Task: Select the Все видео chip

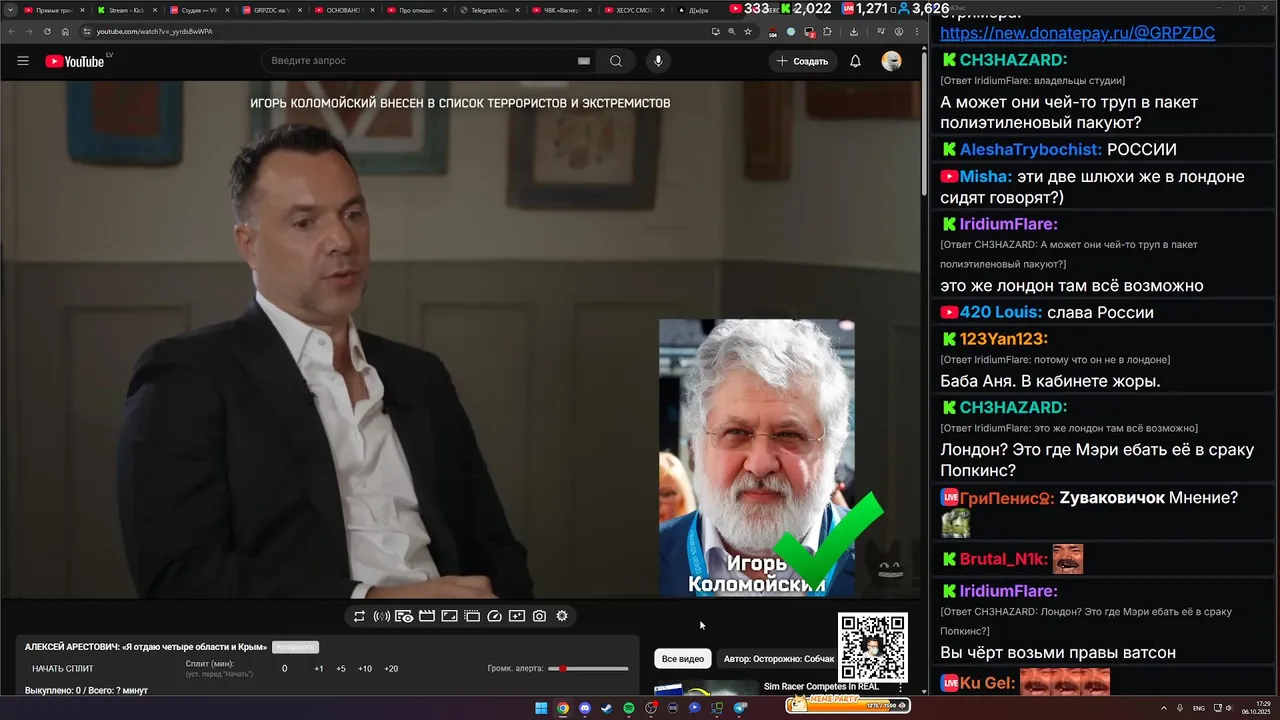Action: [x=683, y=659]
